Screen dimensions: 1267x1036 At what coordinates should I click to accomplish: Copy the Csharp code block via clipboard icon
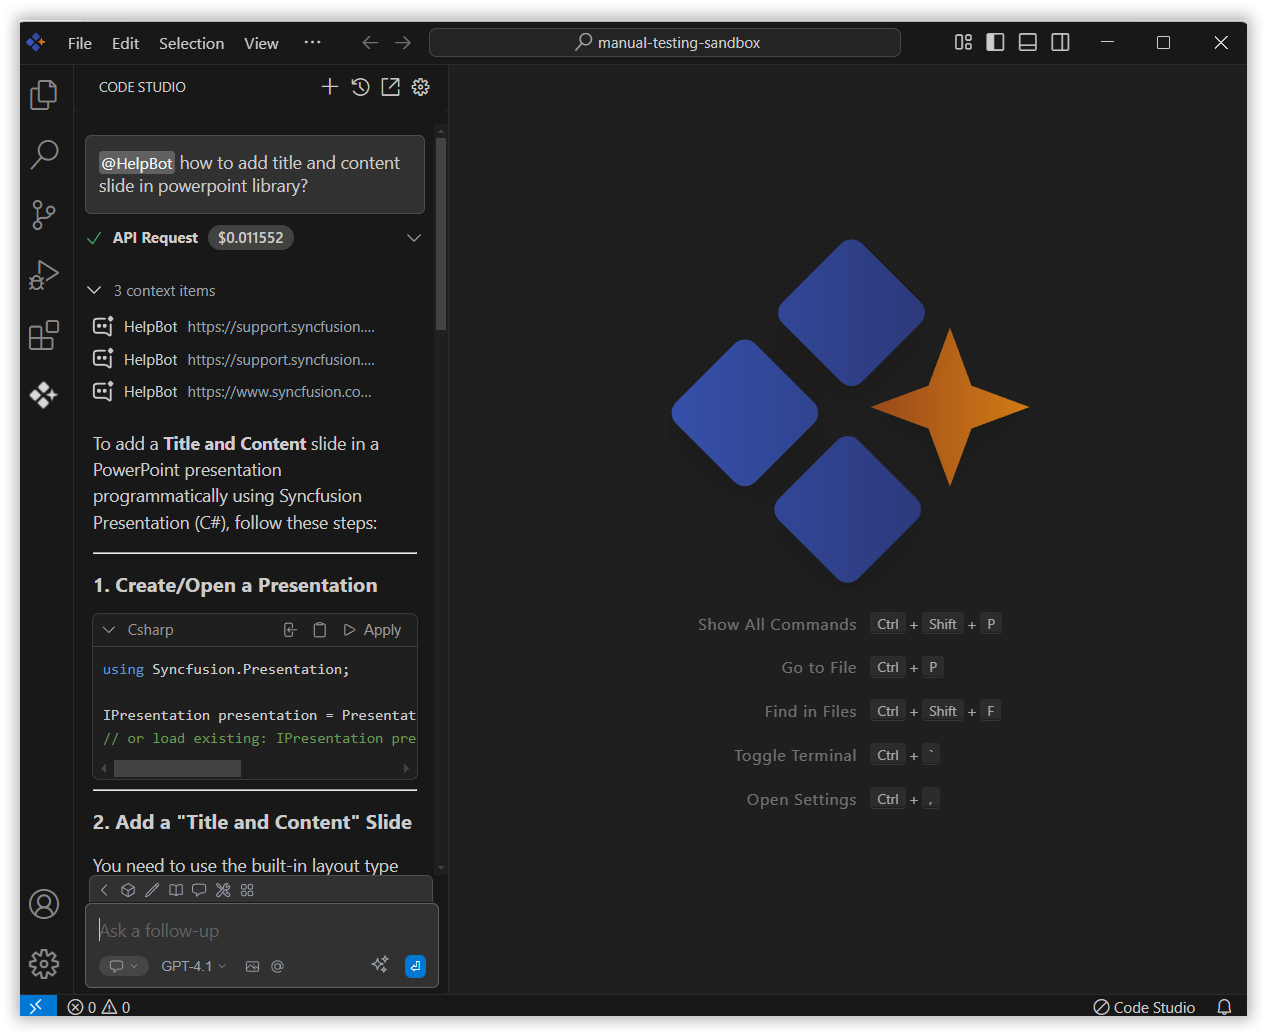click(x=320, y=630)
